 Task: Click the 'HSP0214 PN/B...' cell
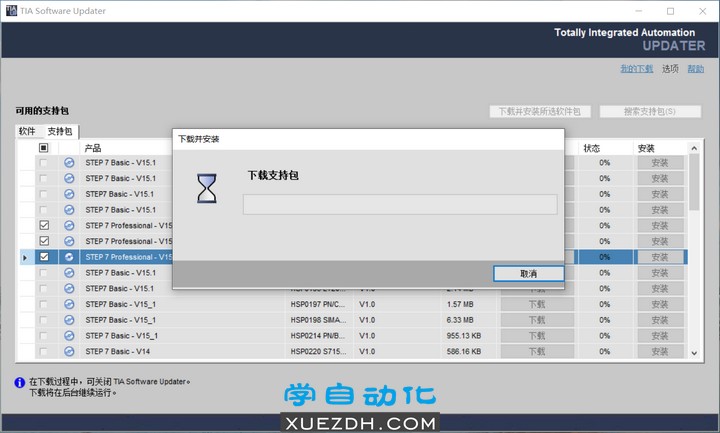tap(318, 336)
